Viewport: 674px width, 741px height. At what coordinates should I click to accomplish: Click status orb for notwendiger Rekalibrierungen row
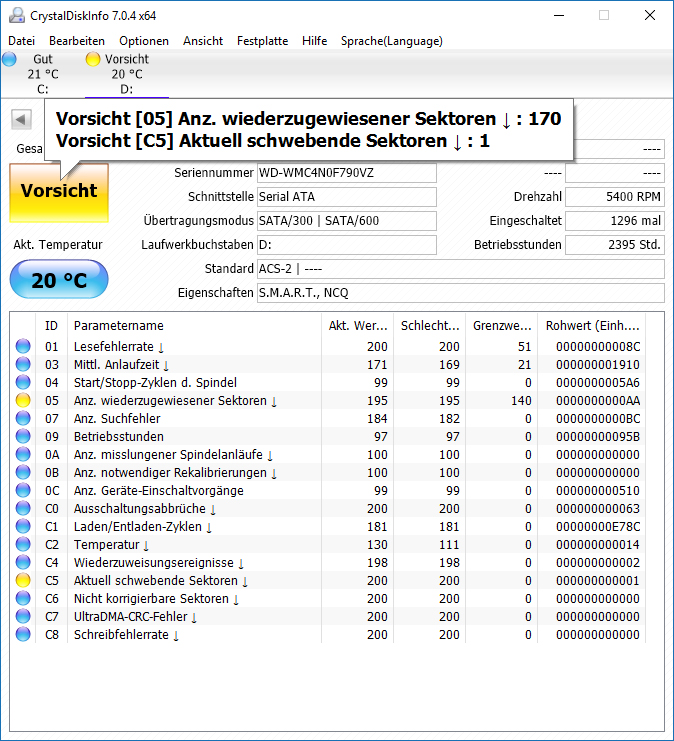click(x=23, y=472)
